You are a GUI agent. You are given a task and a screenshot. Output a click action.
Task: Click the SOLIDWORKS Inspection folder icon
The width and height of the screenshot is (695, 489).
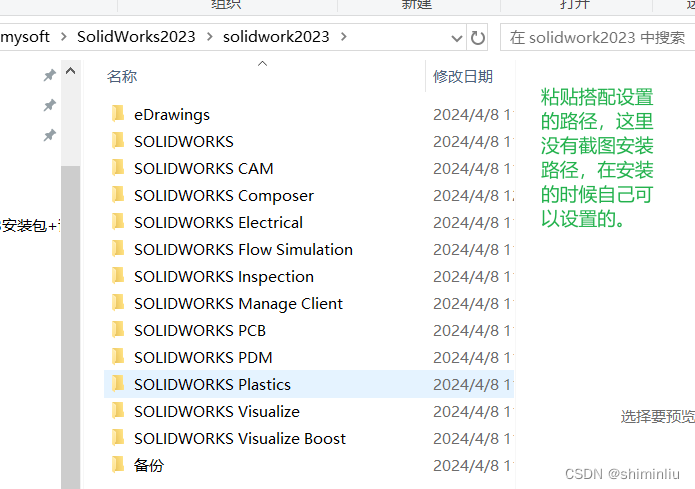(x=118, y=276)
